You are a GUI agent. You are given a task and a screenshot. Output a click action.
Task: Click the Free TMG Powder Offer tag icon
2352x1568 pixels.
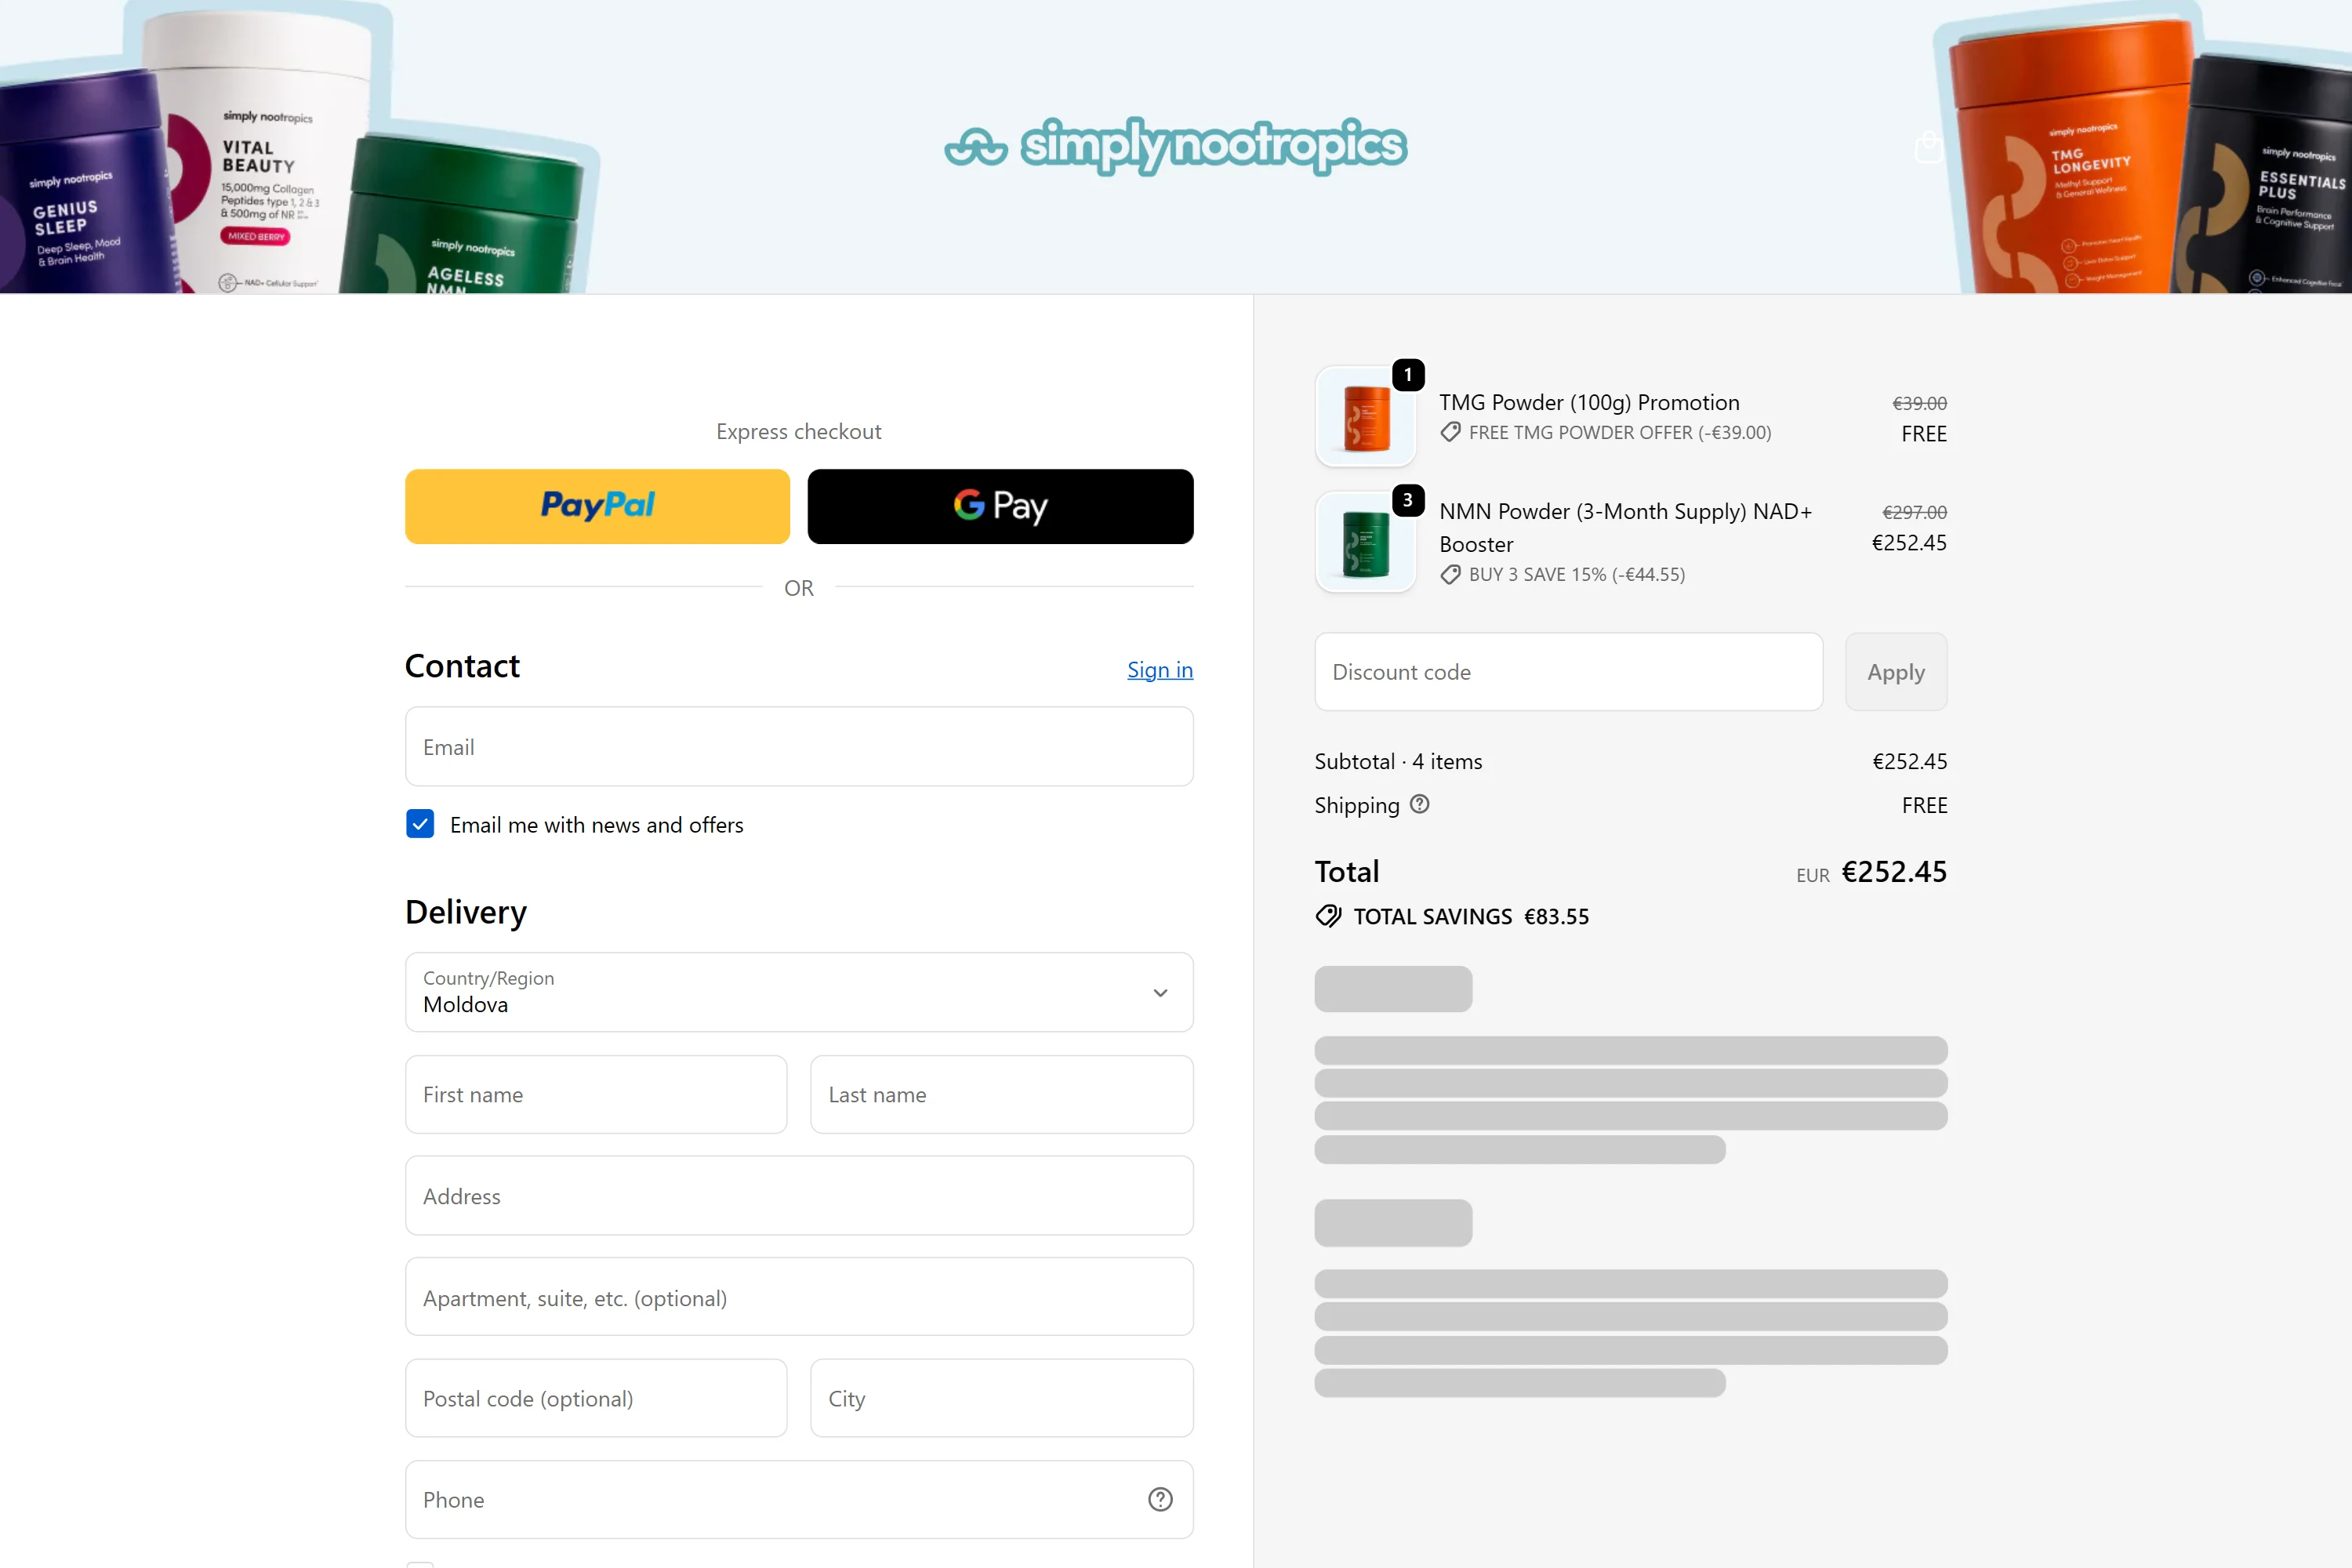coord(1450,432)
